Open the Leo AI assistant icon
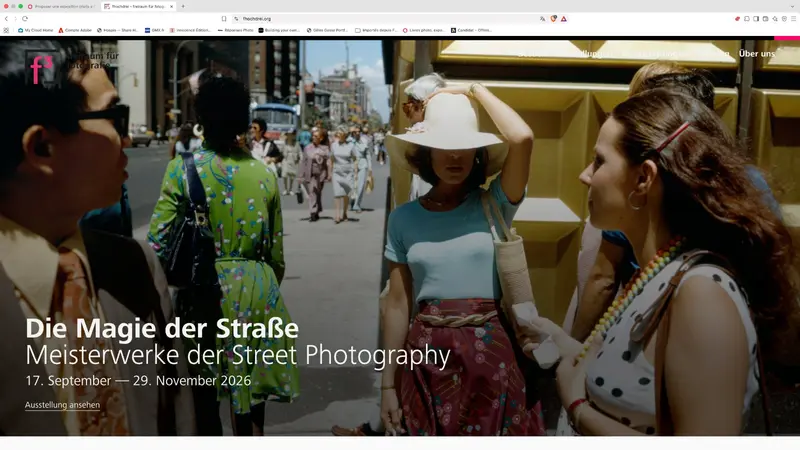Screen dimensions: 800x450 [x=775, y=19]
